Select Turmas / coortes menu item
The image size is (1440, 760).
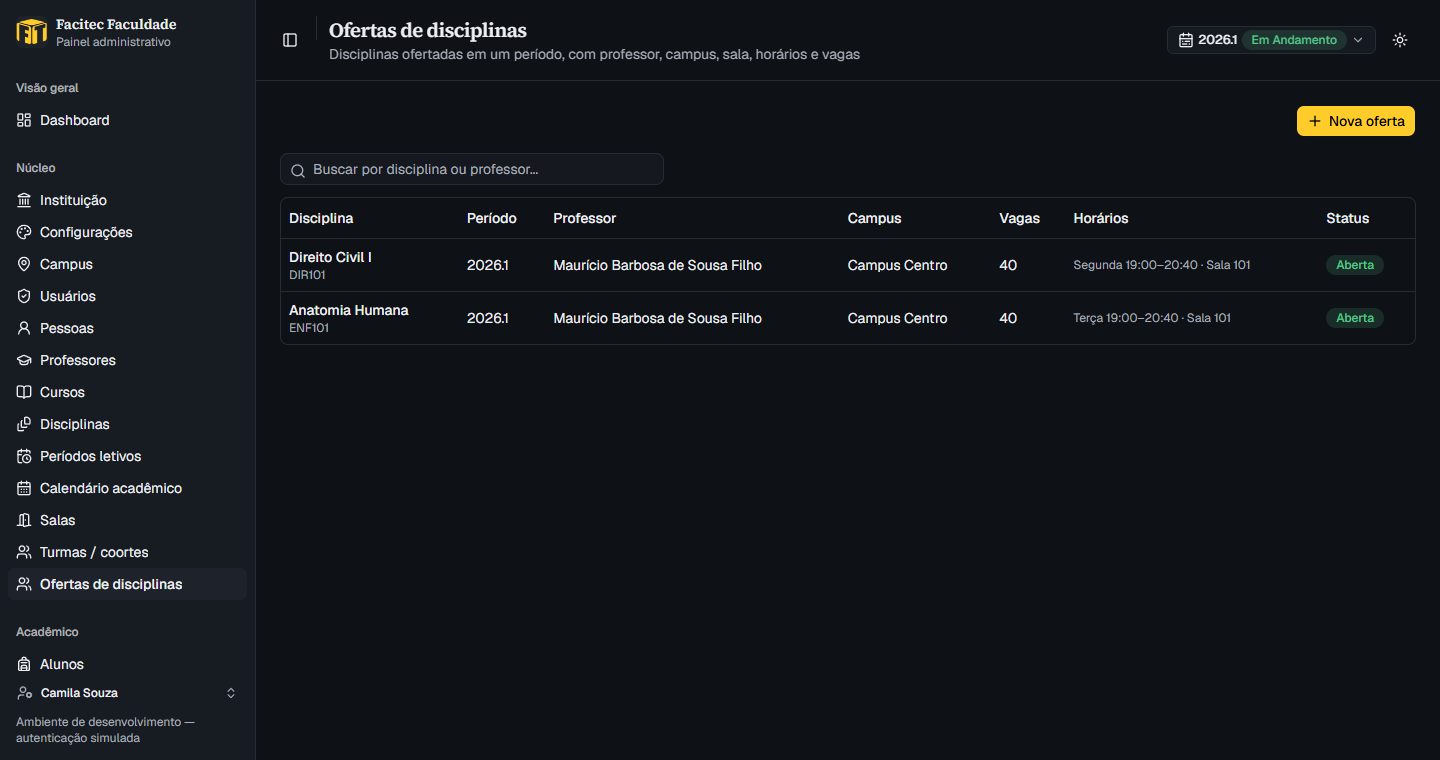127,552
